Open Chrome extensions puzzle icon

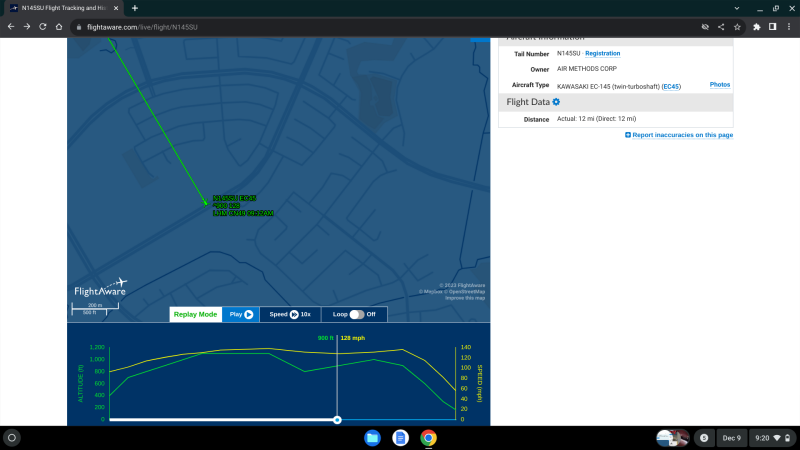click(x=756, y=26)
